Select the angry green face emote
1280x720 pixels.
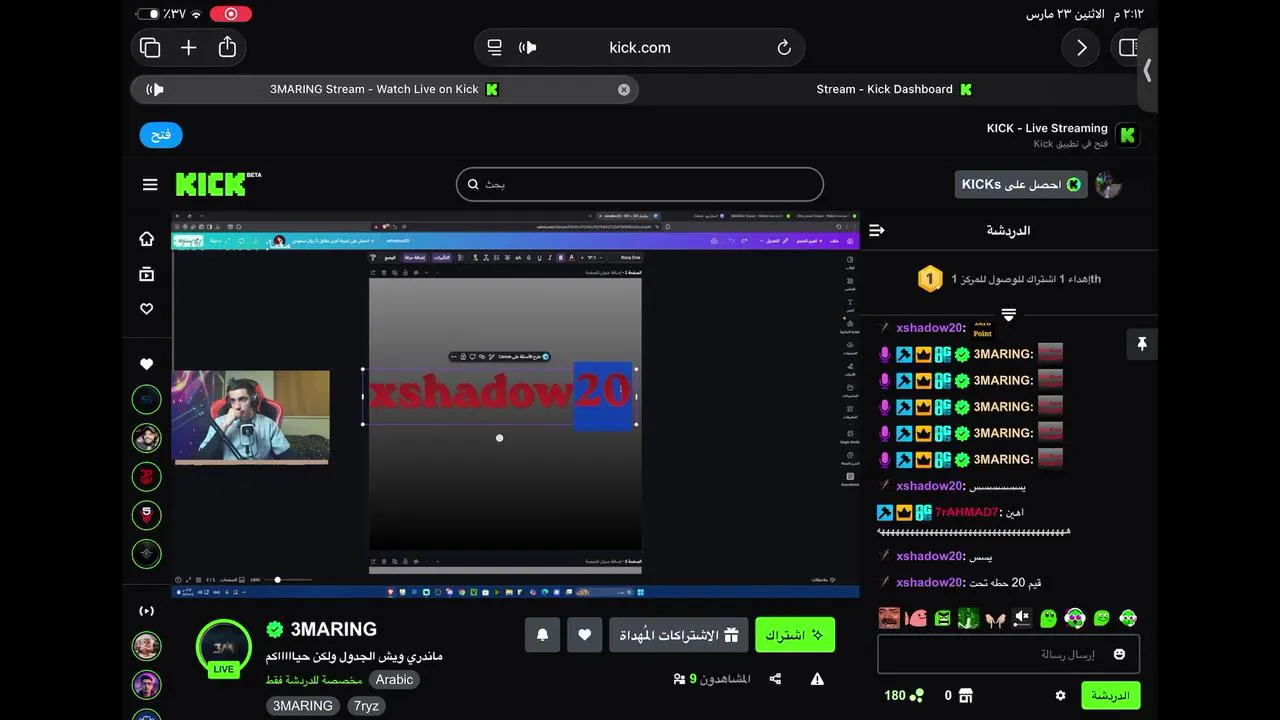click(x=942, y=618)
